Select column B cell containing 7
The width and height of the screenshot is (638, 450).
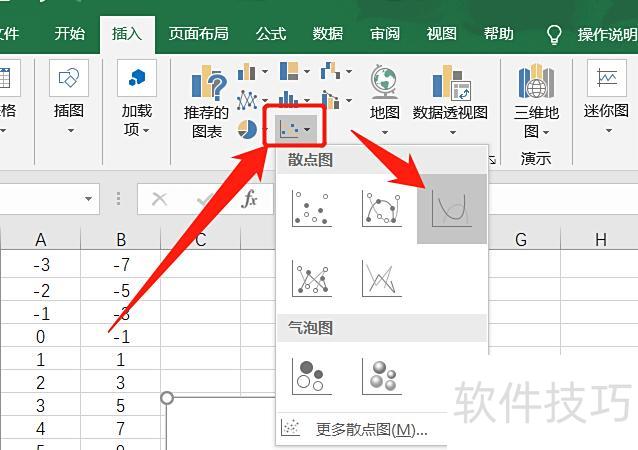(x=121, y=428)
